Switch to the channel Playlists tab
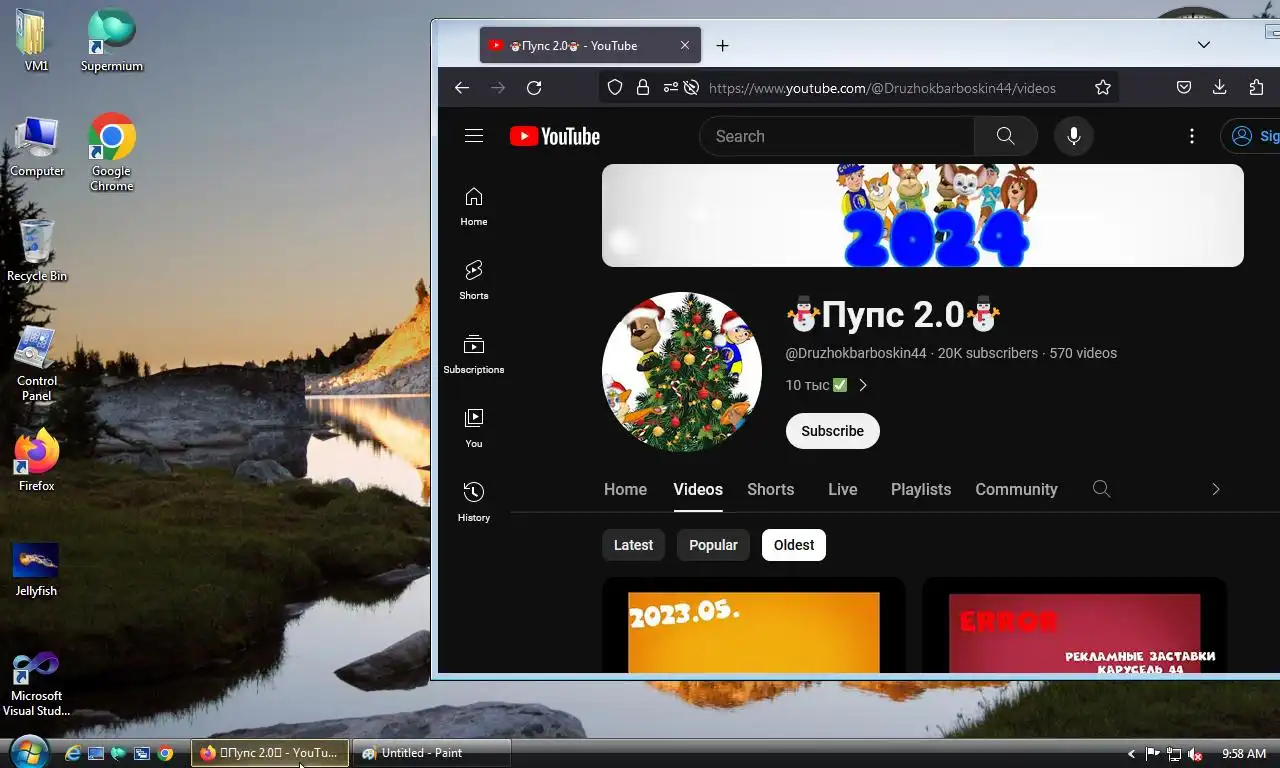 [921, 489]
